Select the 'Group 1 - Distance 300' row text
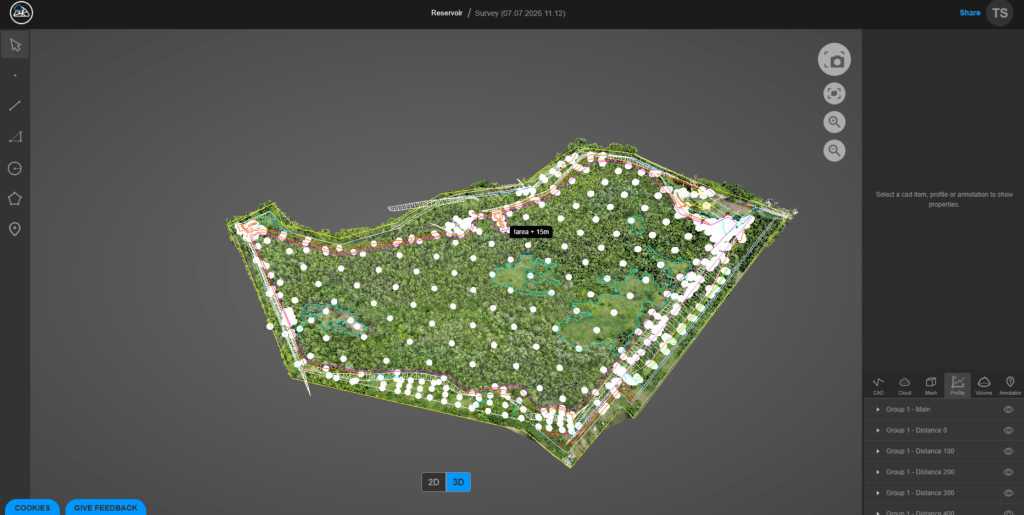The height and width of the screenshot is (515, 1024). point(920,493)
